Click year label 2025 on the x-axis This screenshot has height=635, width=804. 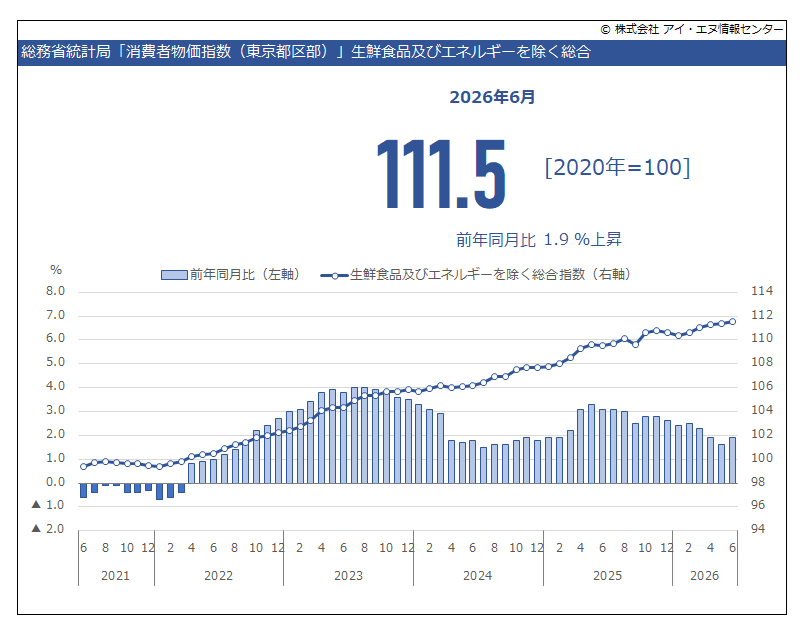(607, 576)
